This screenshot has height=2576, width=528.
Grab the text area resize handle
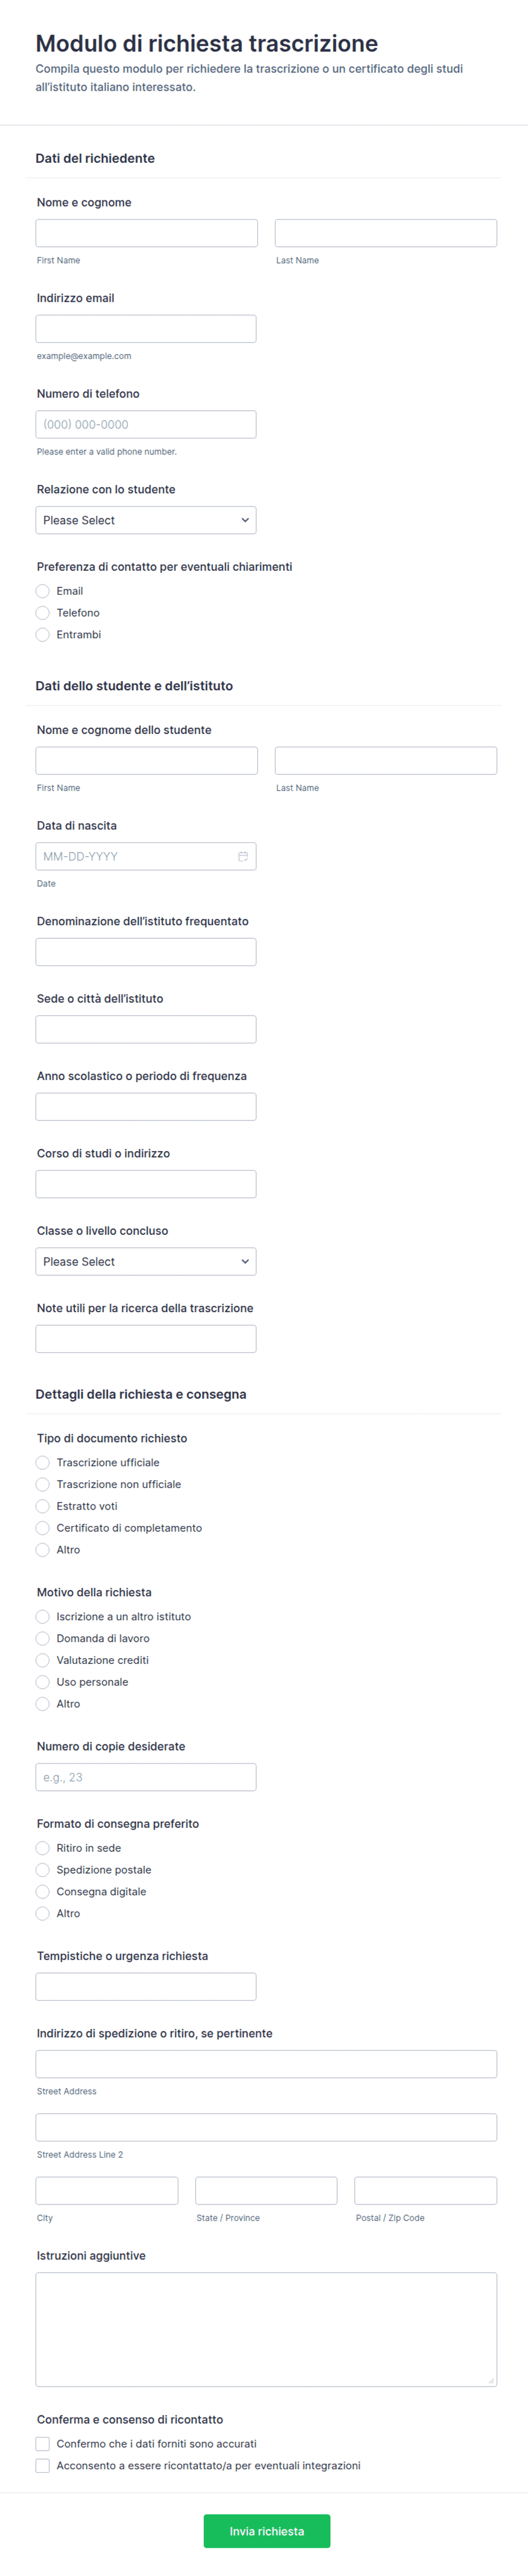491,2381
